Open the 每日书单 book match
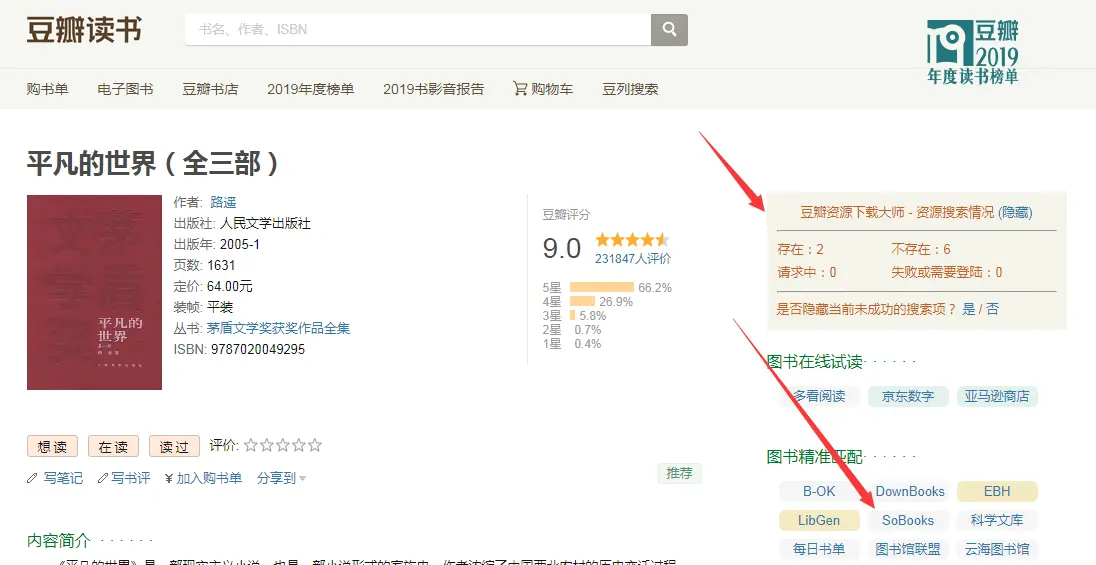 point(819,549)
